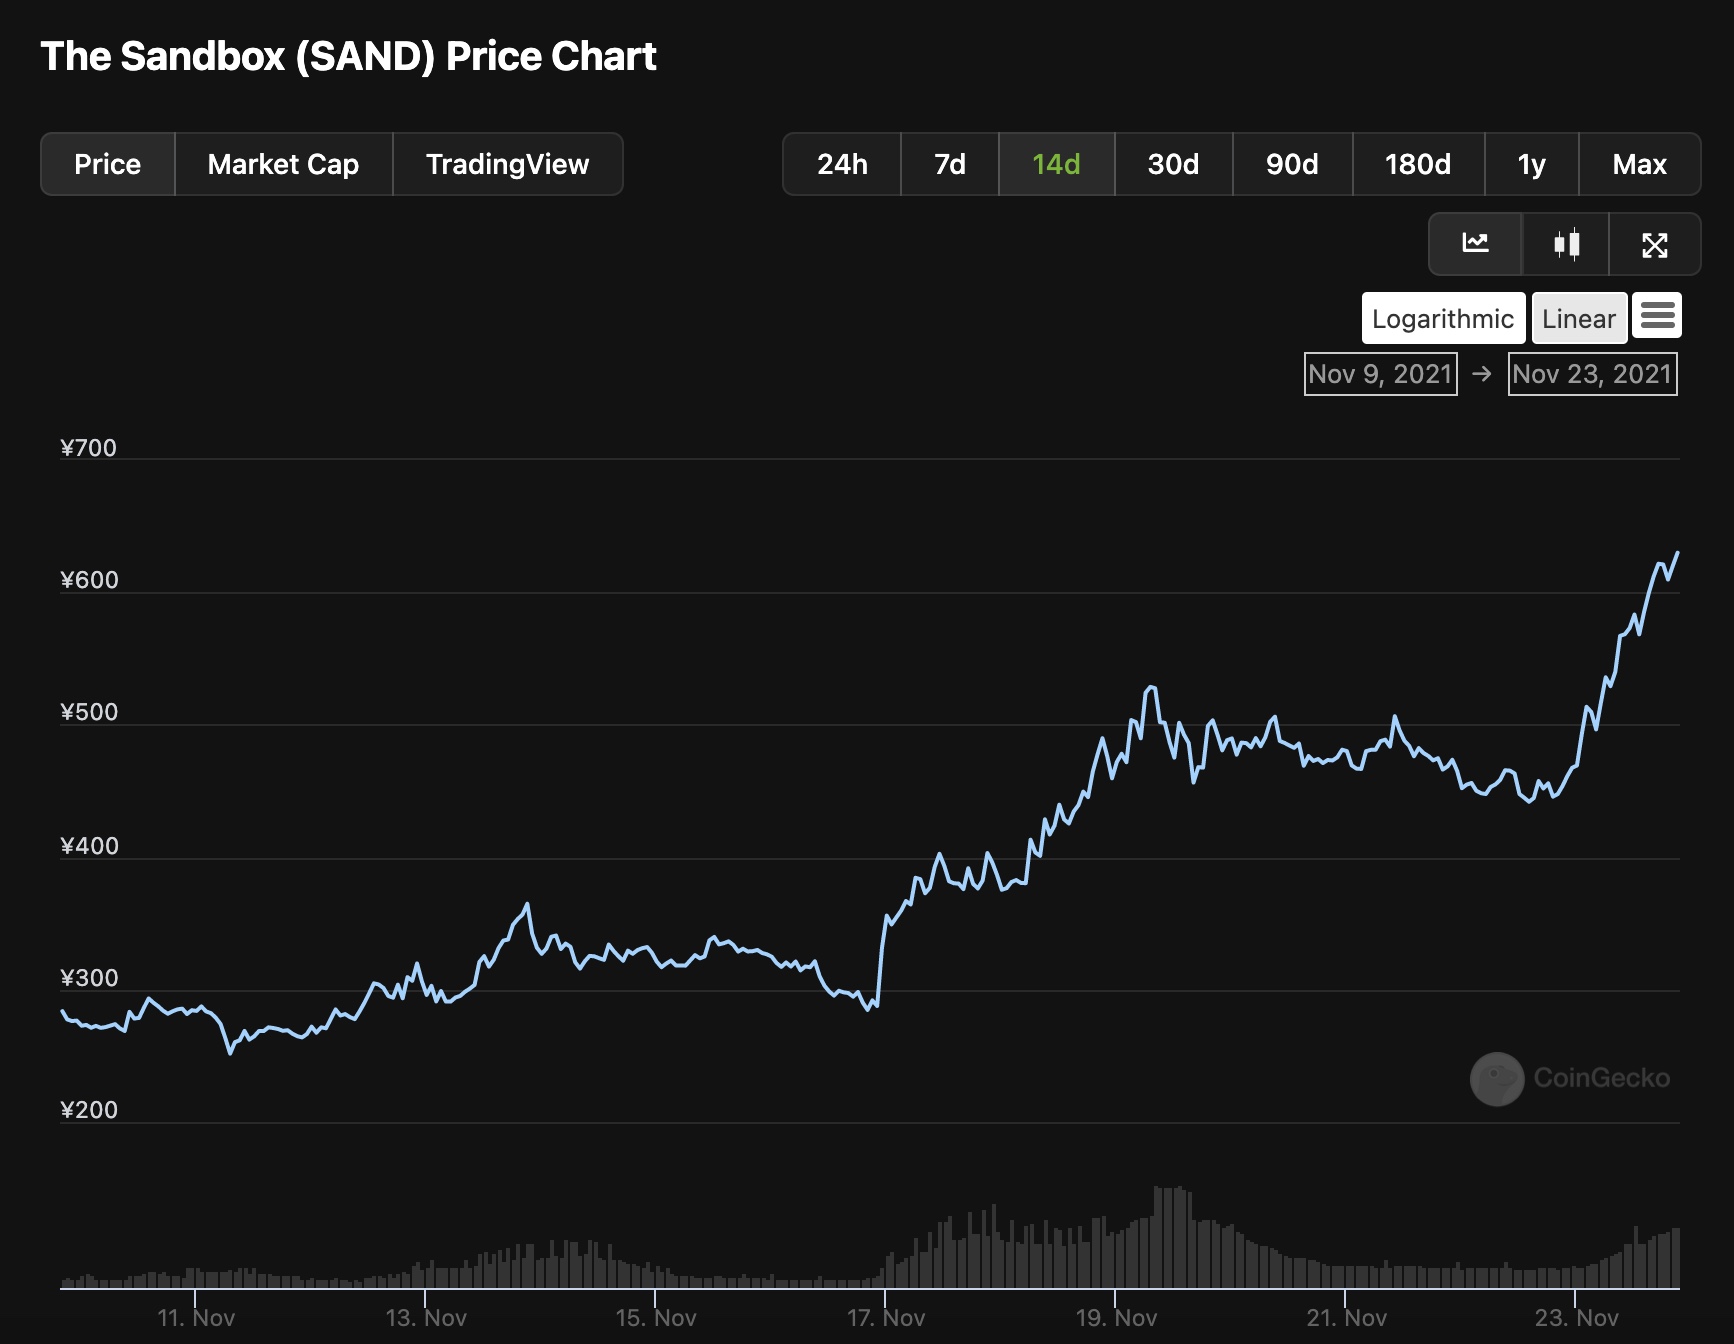
Task: Select the 7d time range
Action: (950, 164)
